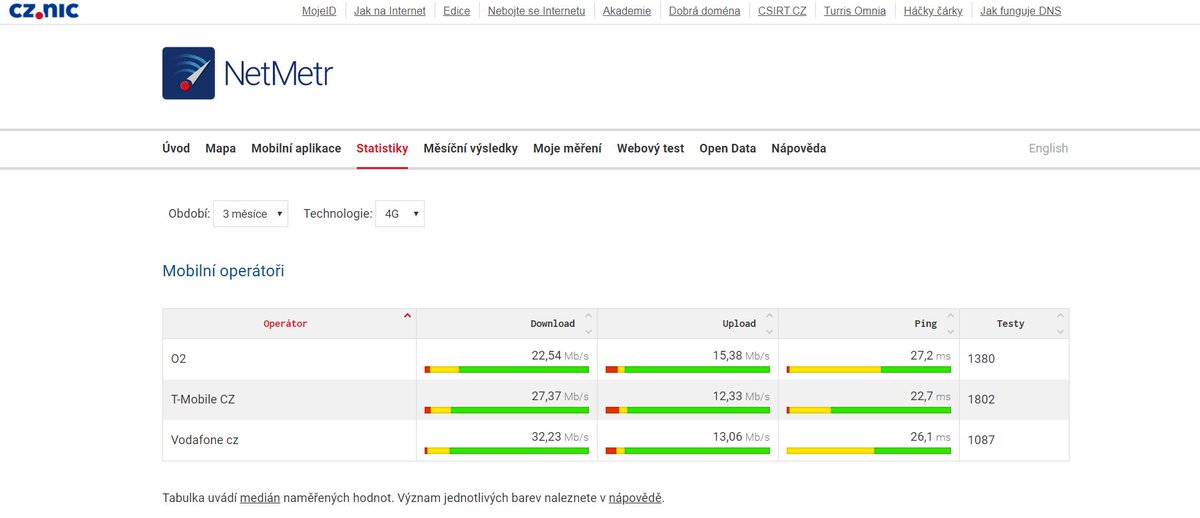Sort table by Download column
Image resolution: width=1200 pixels, height=518 pixels.
(x=507, y=324)
